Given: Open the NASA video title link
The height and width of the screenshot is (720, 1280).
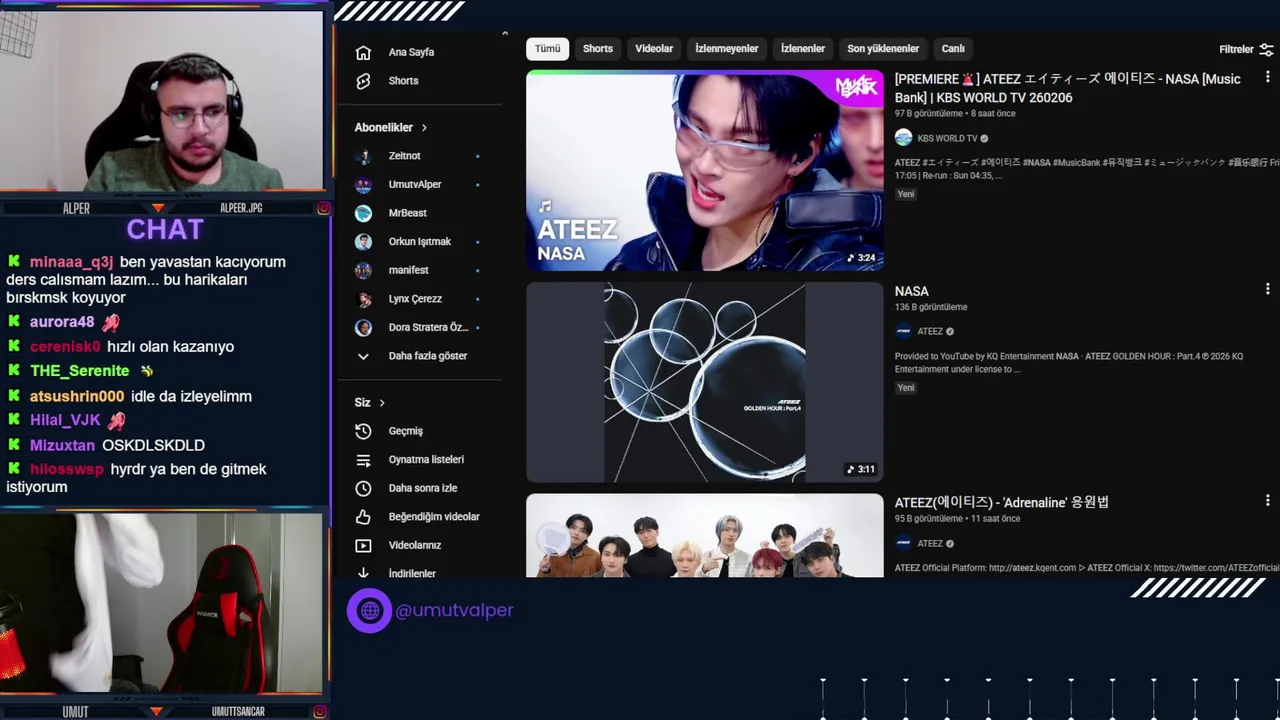Looking at the screenshot, I should (x=911, y=291).
